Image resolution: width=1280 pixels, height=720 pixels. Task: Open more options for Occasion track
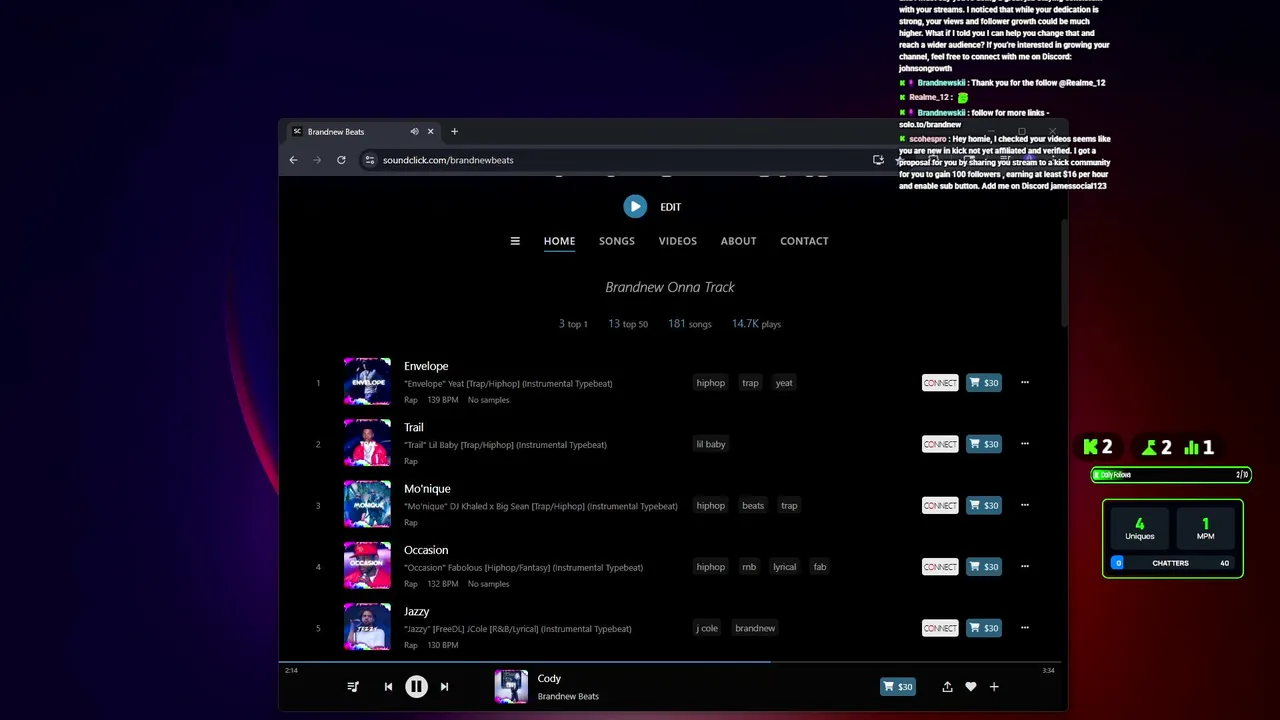click(x=1024, y=566)
